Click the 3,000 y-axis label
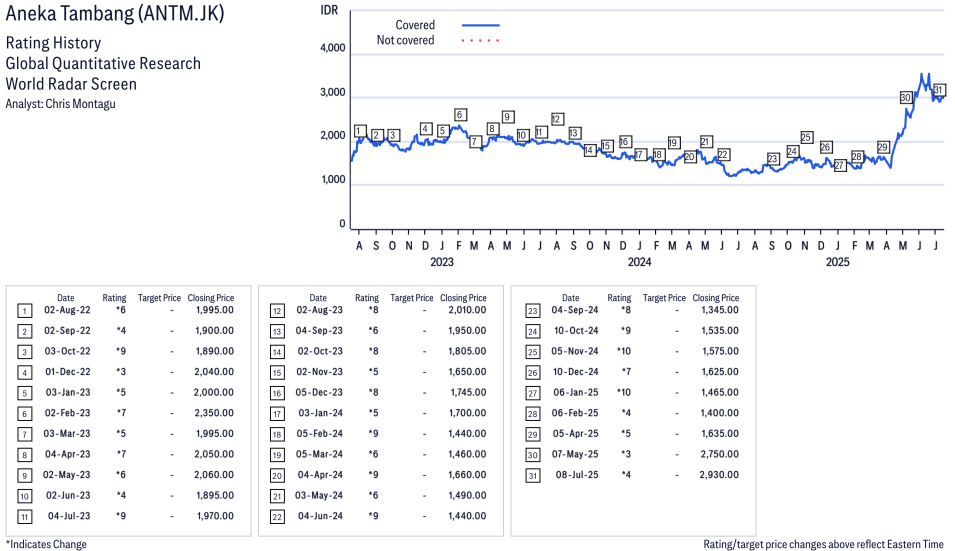This screenshot has height=551, width=955. click(333, 93)
